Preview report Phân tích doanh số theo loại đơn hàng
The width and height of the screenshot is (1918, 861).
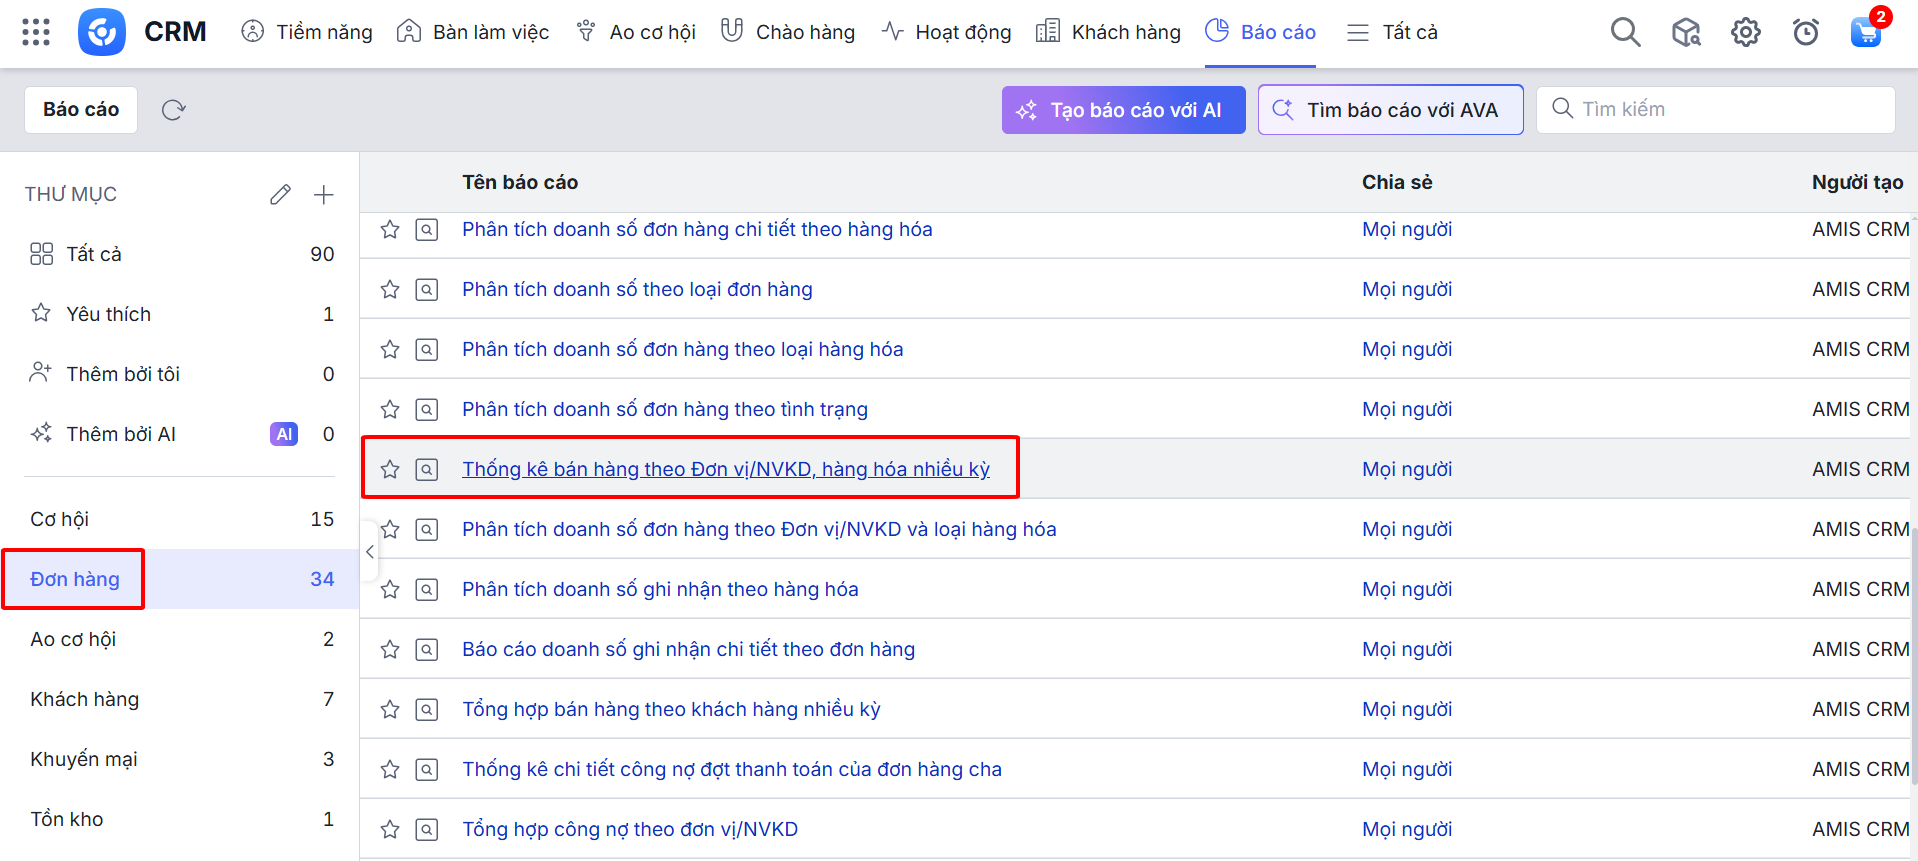coord(427,290)
